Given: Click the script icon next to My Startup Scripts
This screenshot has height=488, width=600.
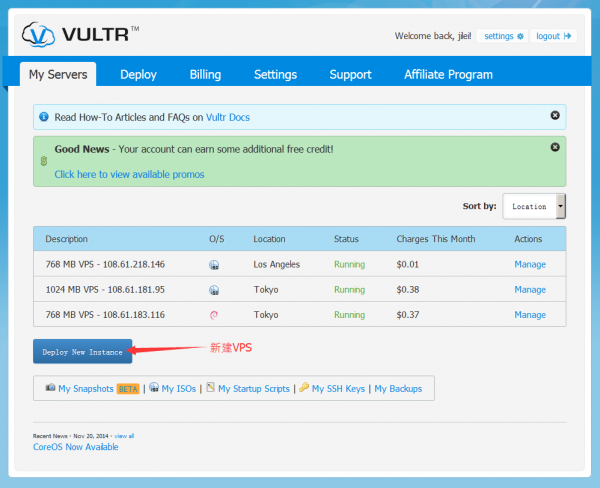Looking at the screenshot, I should point(210,387).
